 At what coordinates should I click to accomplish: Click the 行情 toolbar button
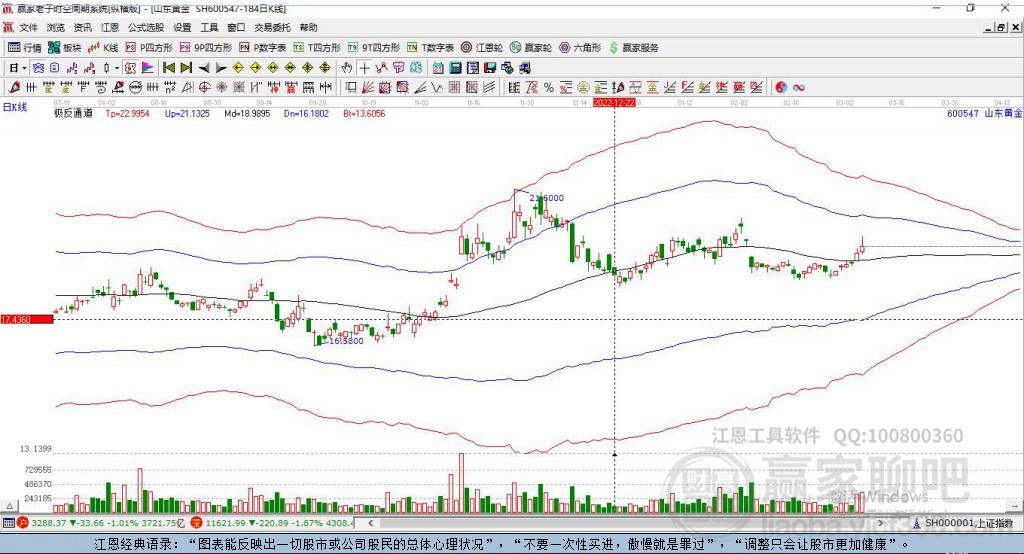click(x=25, y=48)
